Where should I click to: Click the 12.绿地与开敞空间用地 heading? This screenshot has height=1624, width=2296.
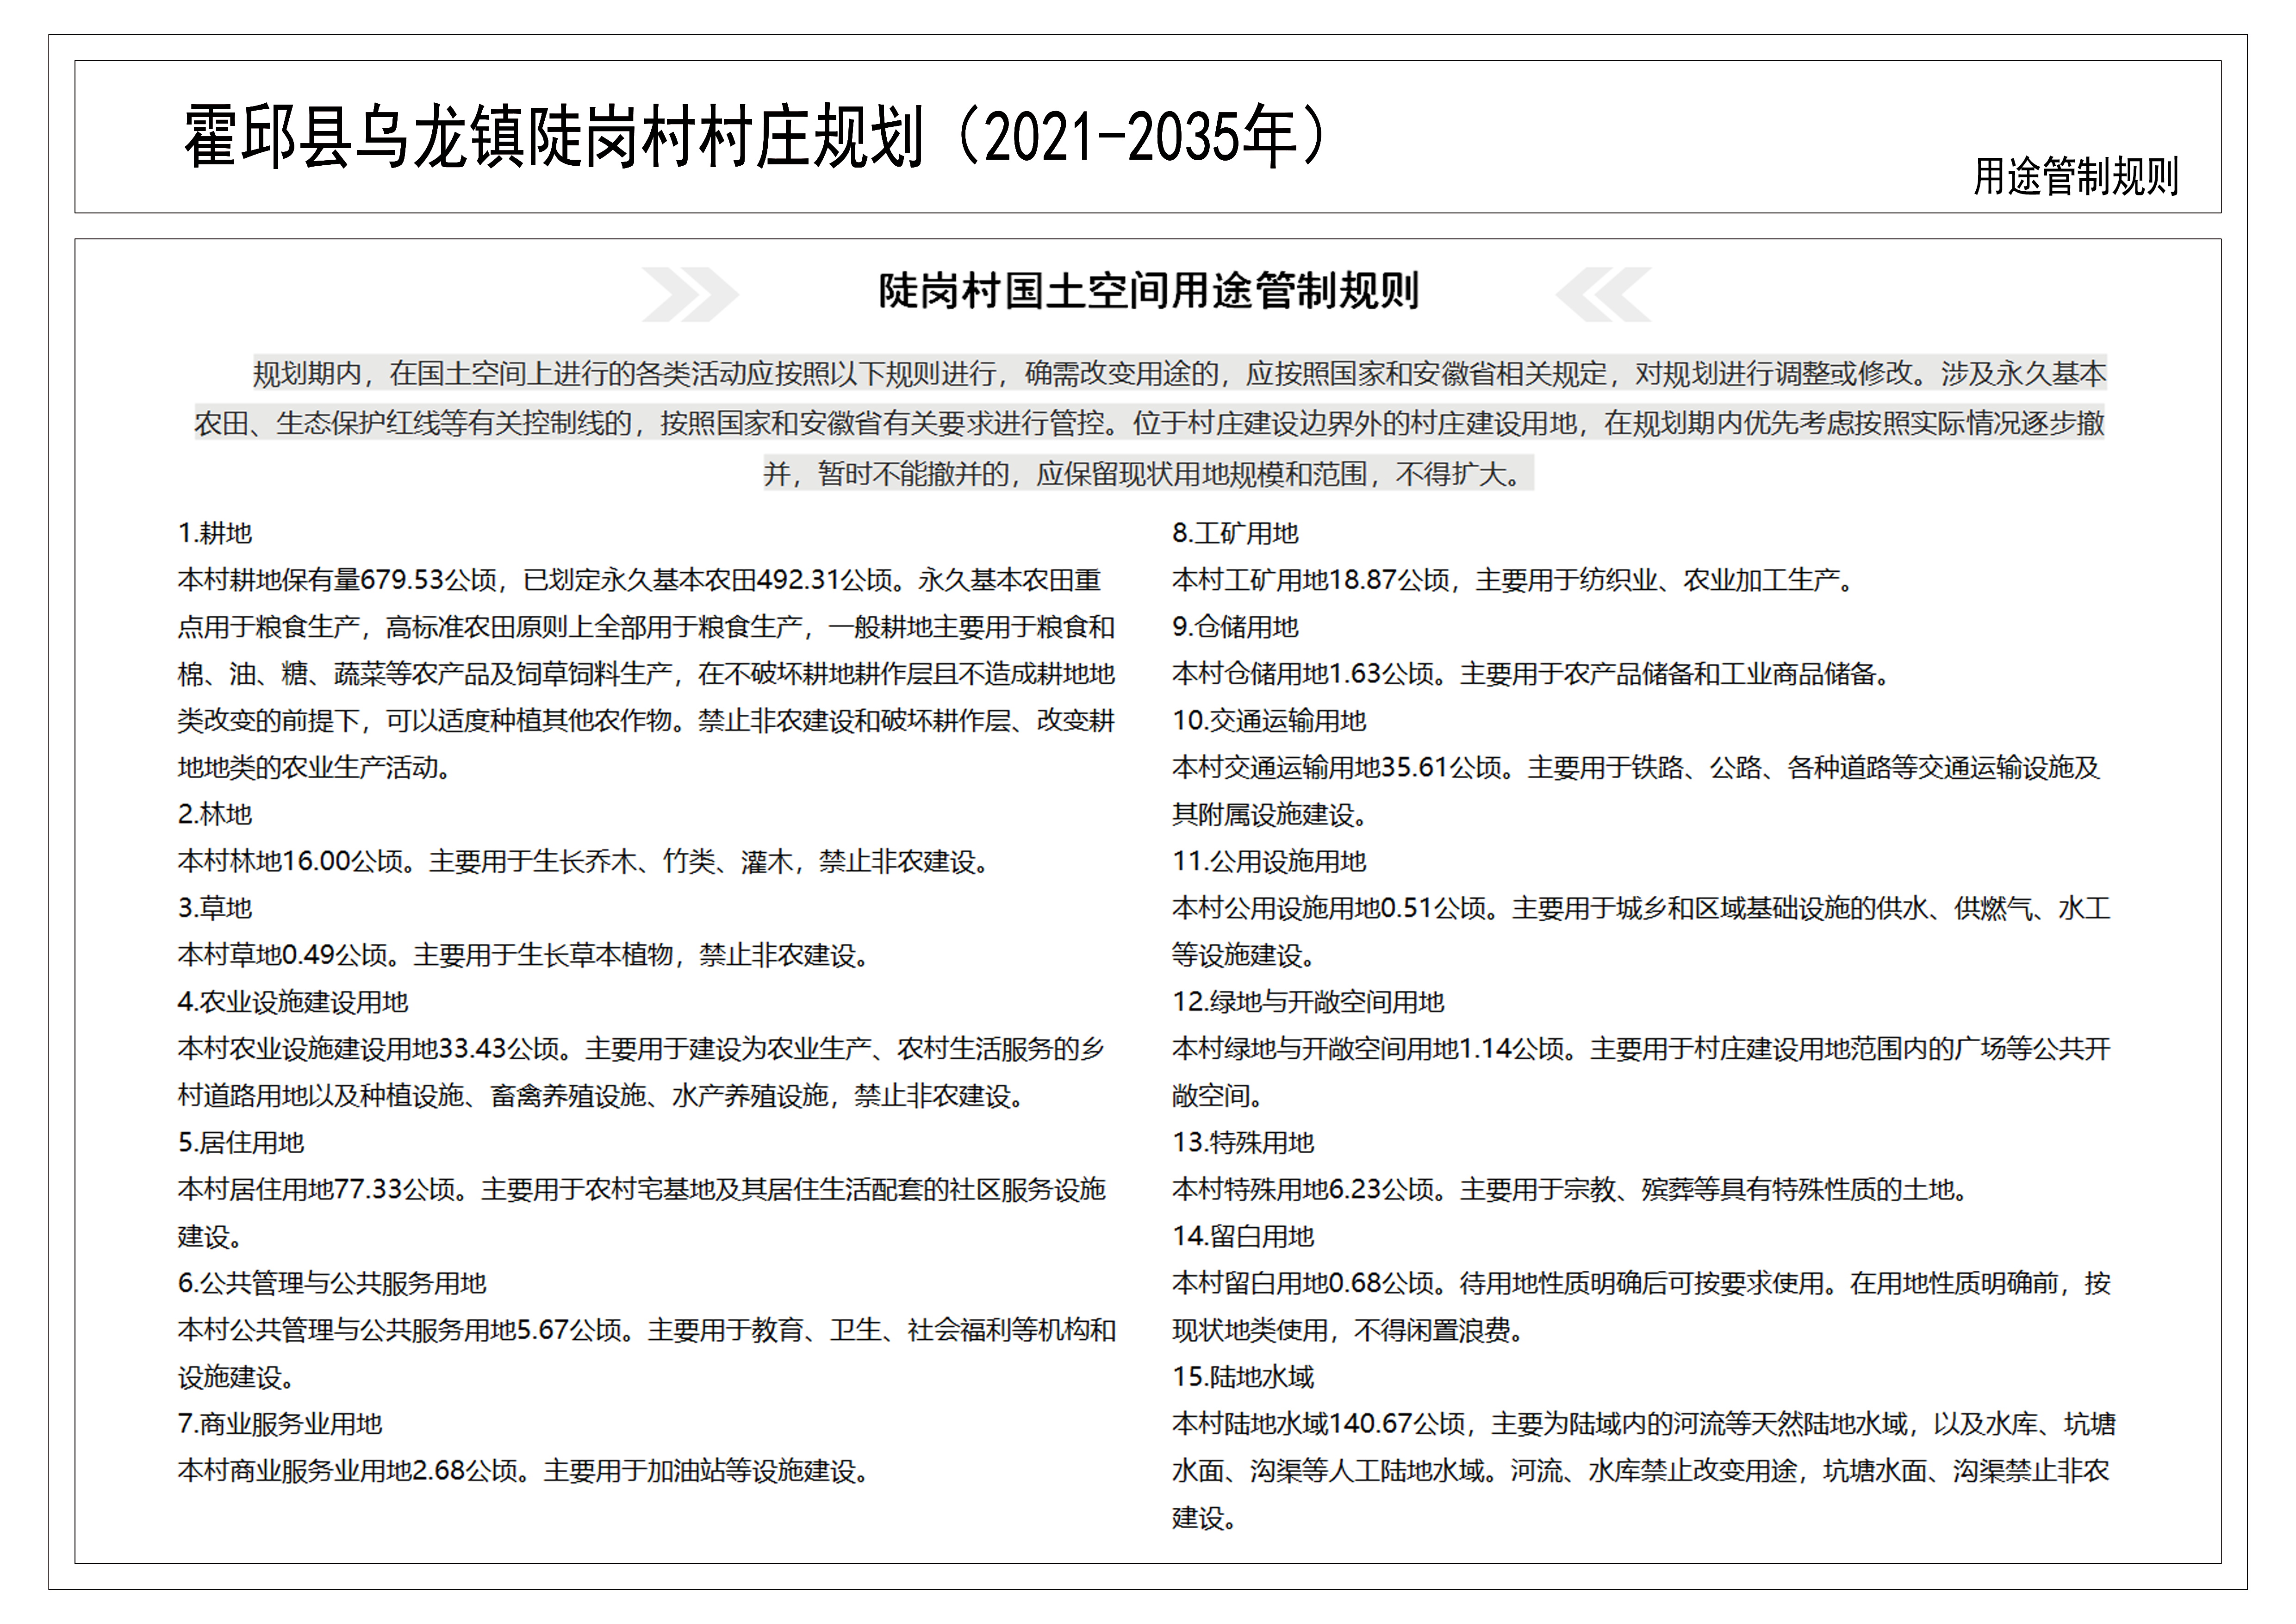1308,1002
